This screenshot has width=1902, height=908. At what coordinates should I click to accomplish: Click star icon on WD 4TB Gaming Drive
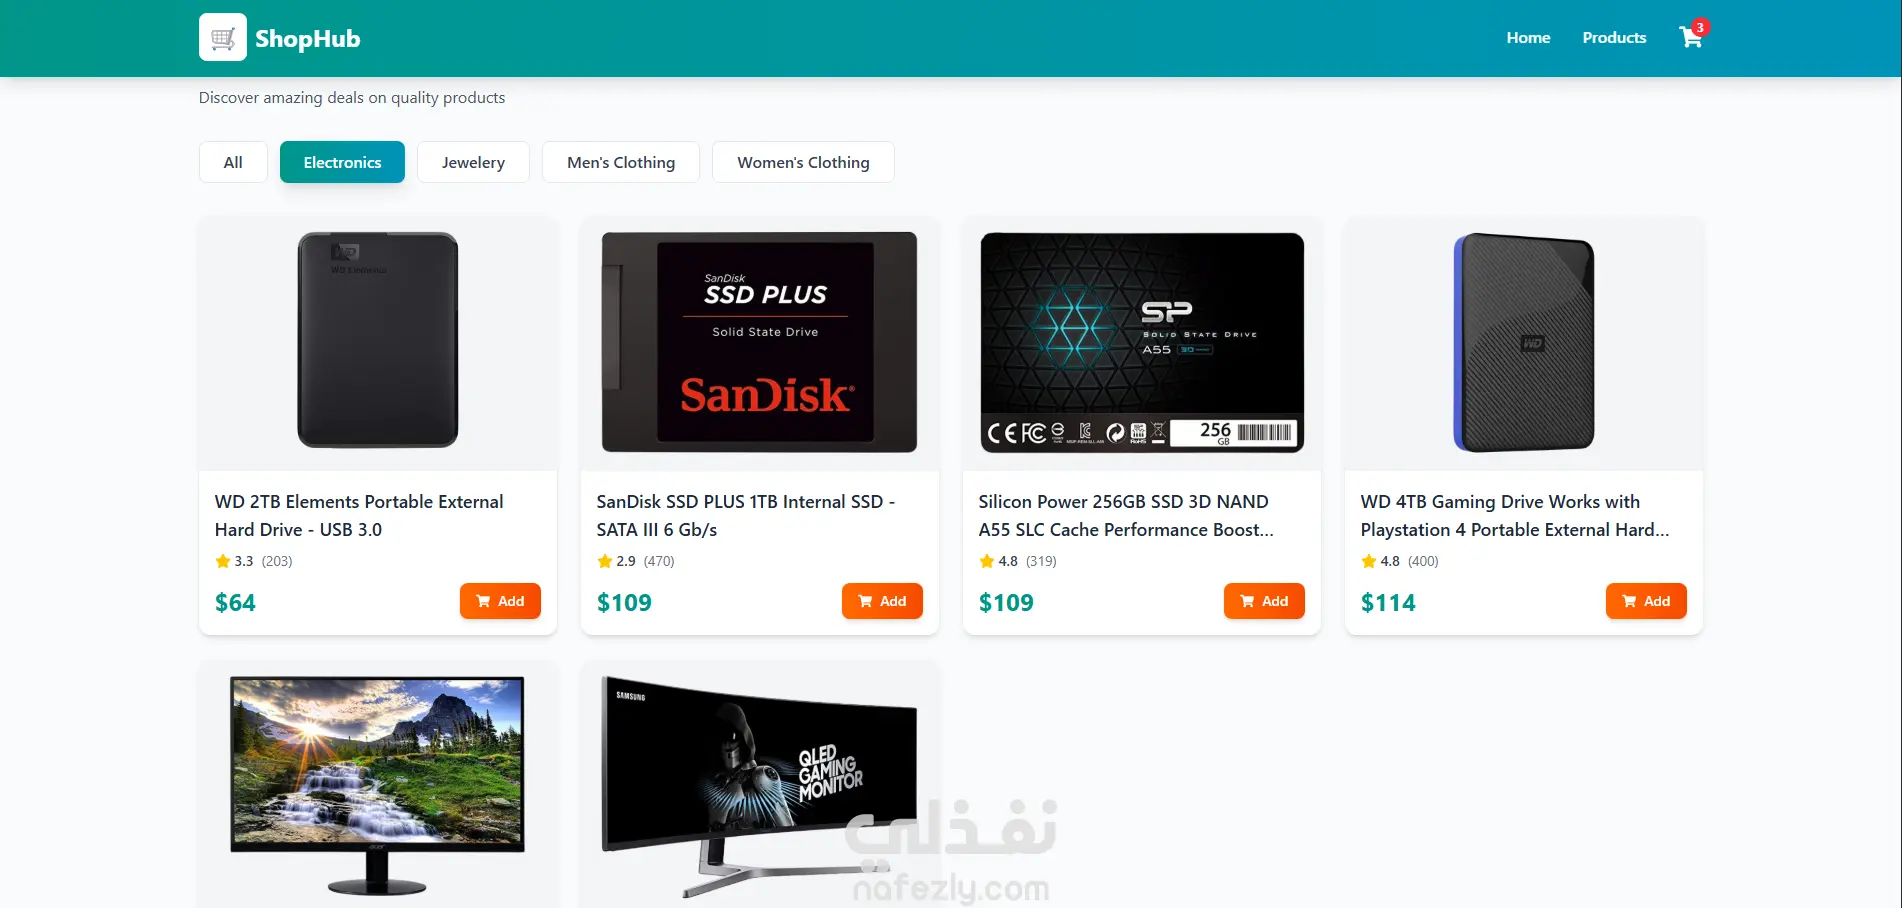pos(1369,561)
